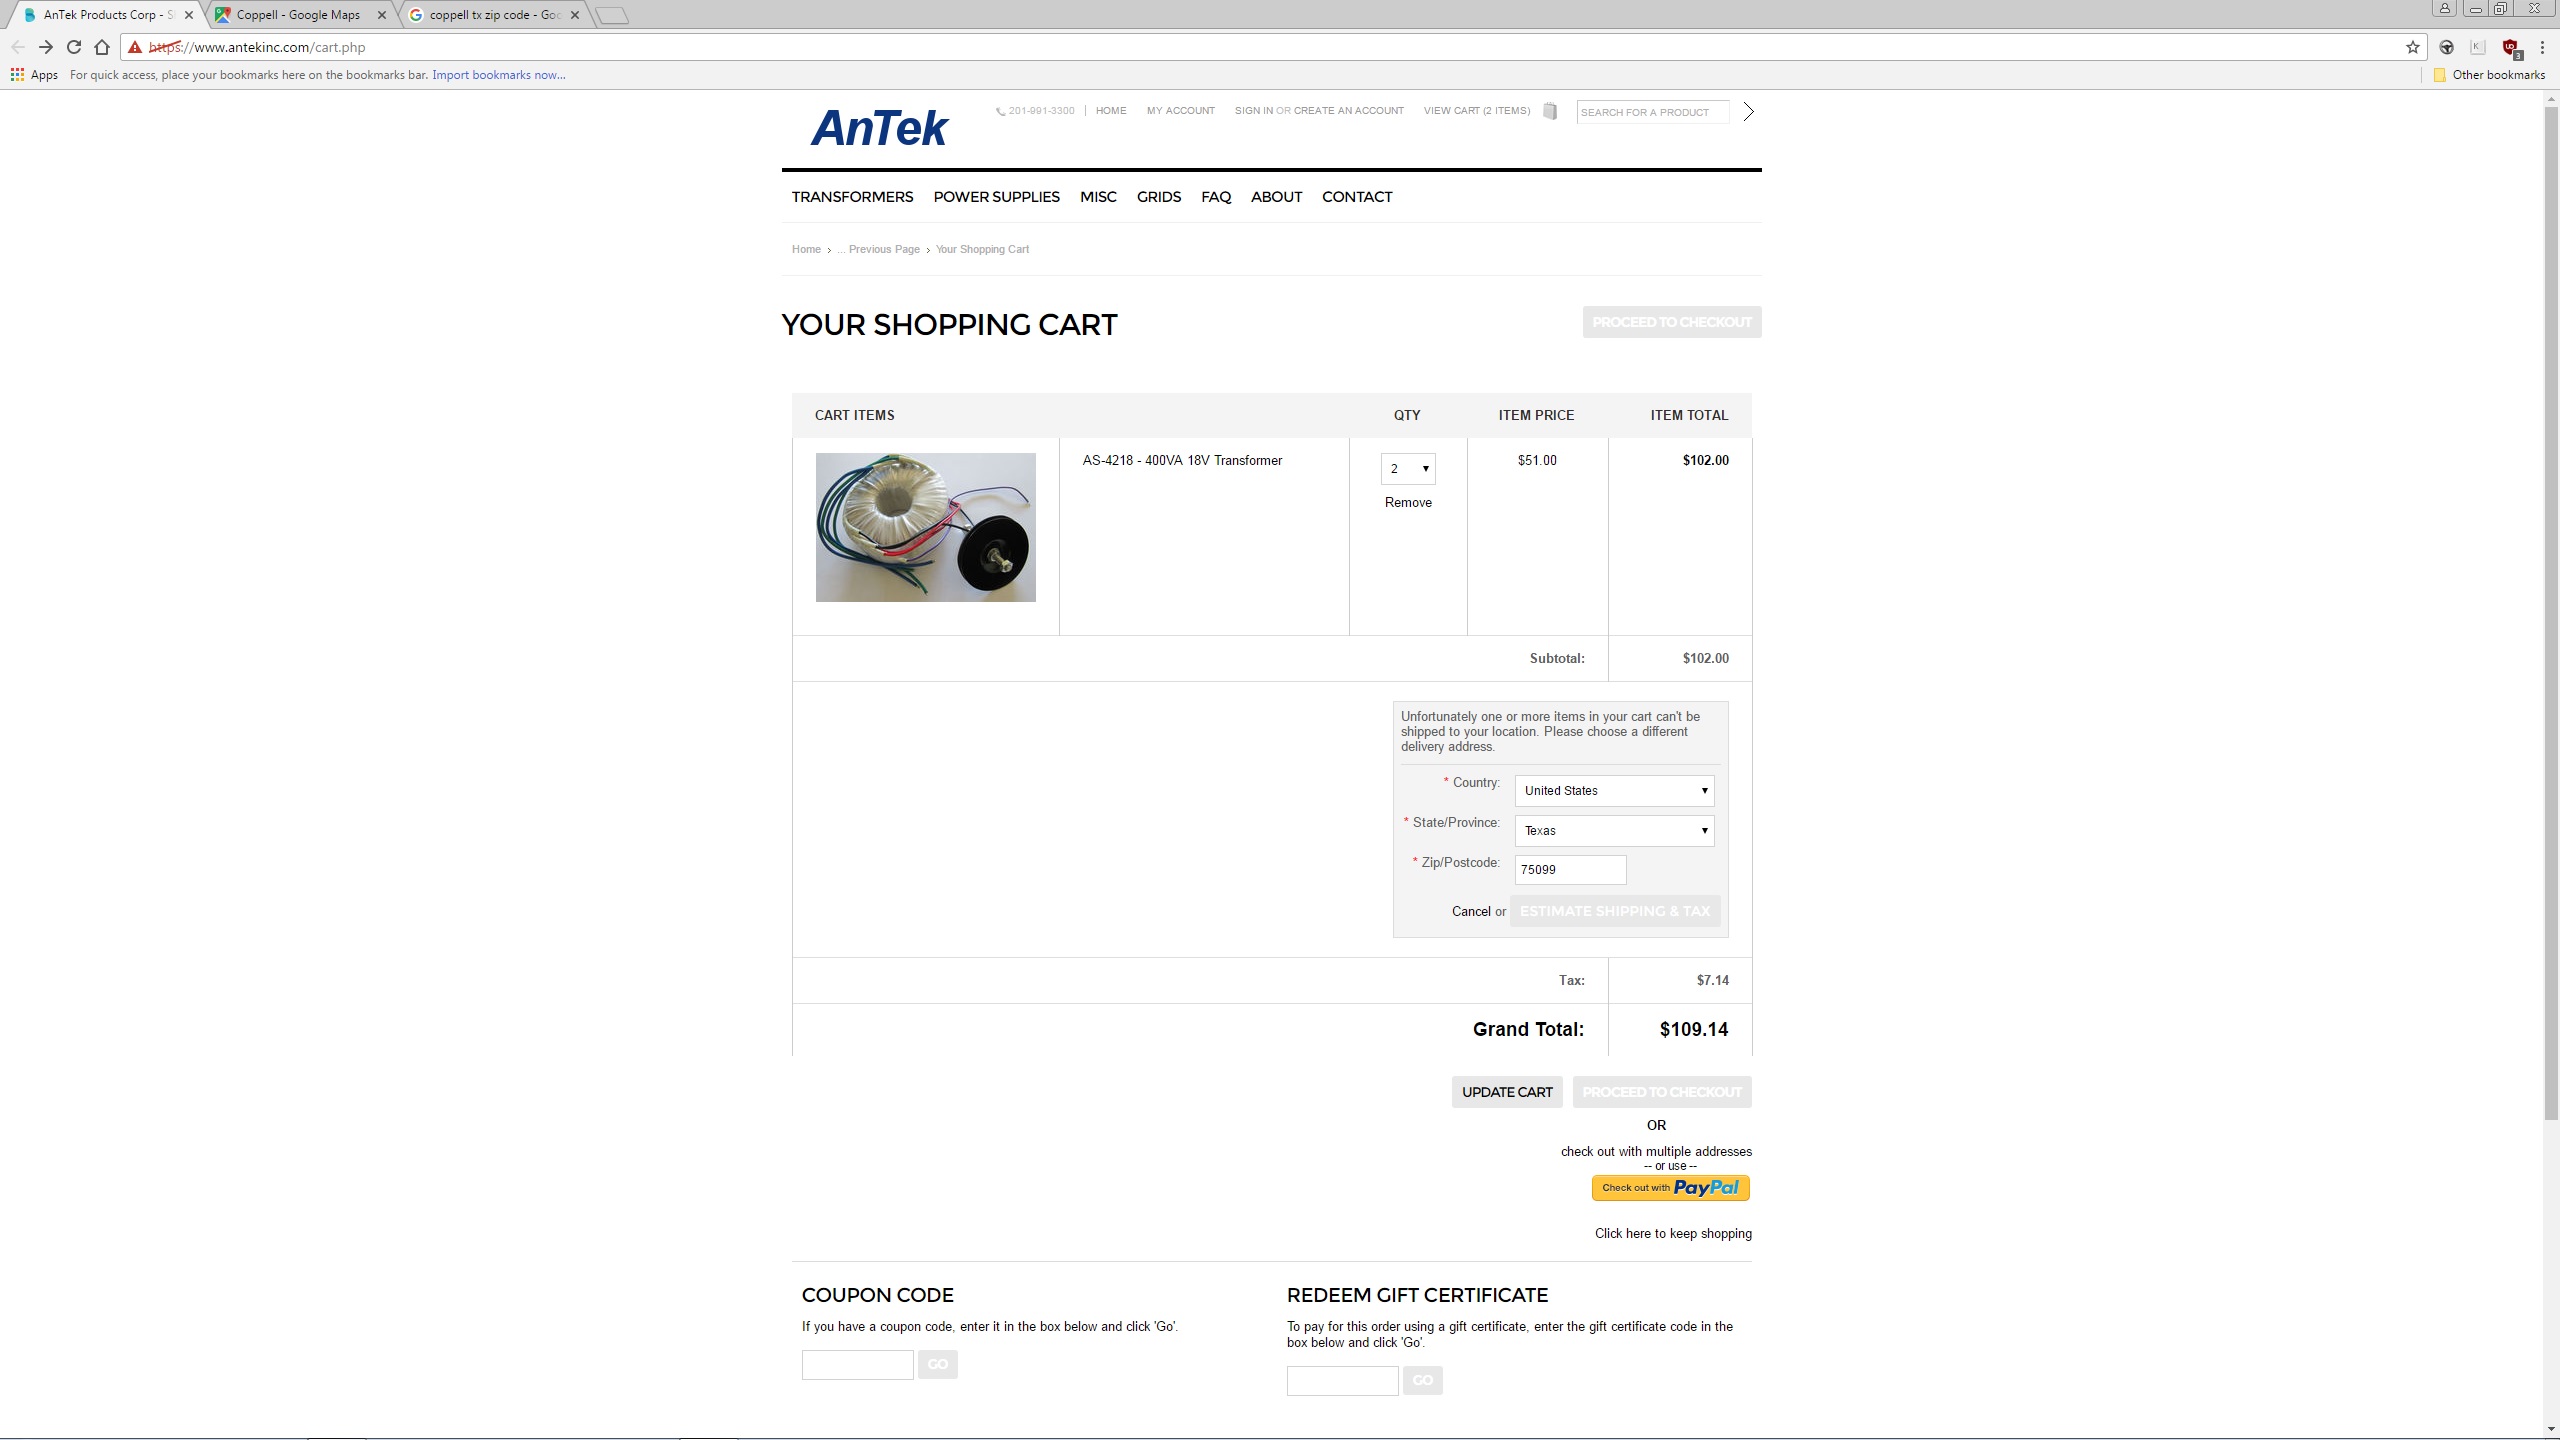2560x1440 pixels.
Task: Click Create an Account link
Action: [1349, 111]
